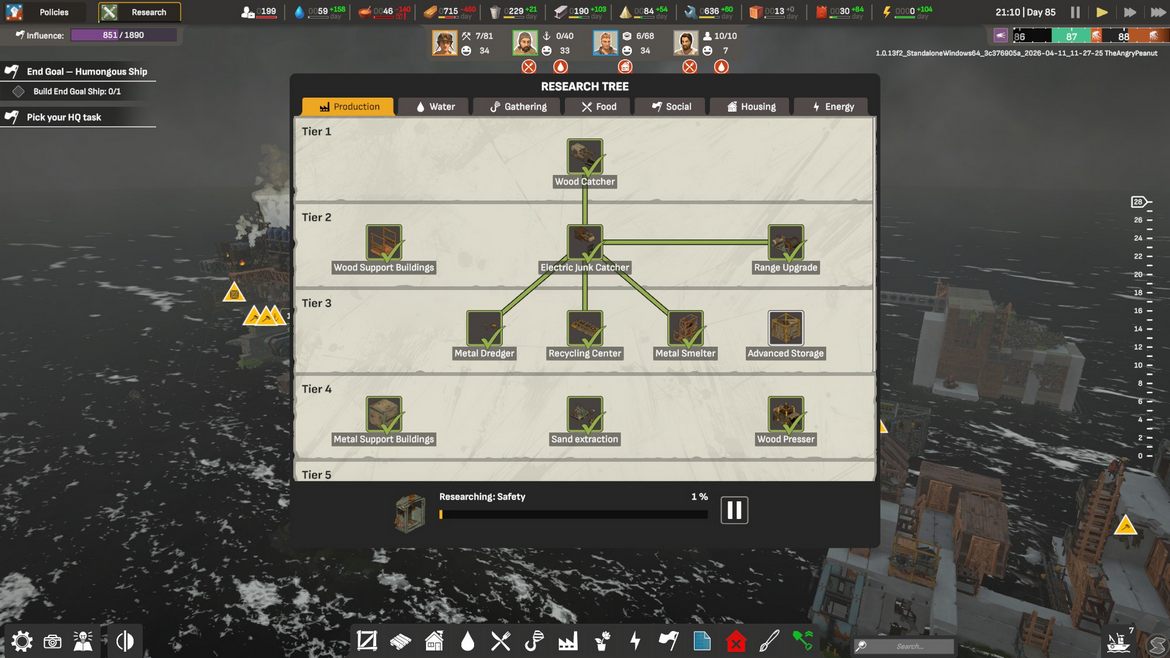Screen dimensions: 1170x658
Task: Click the Research button in top bar
Action: click(140, 12)
